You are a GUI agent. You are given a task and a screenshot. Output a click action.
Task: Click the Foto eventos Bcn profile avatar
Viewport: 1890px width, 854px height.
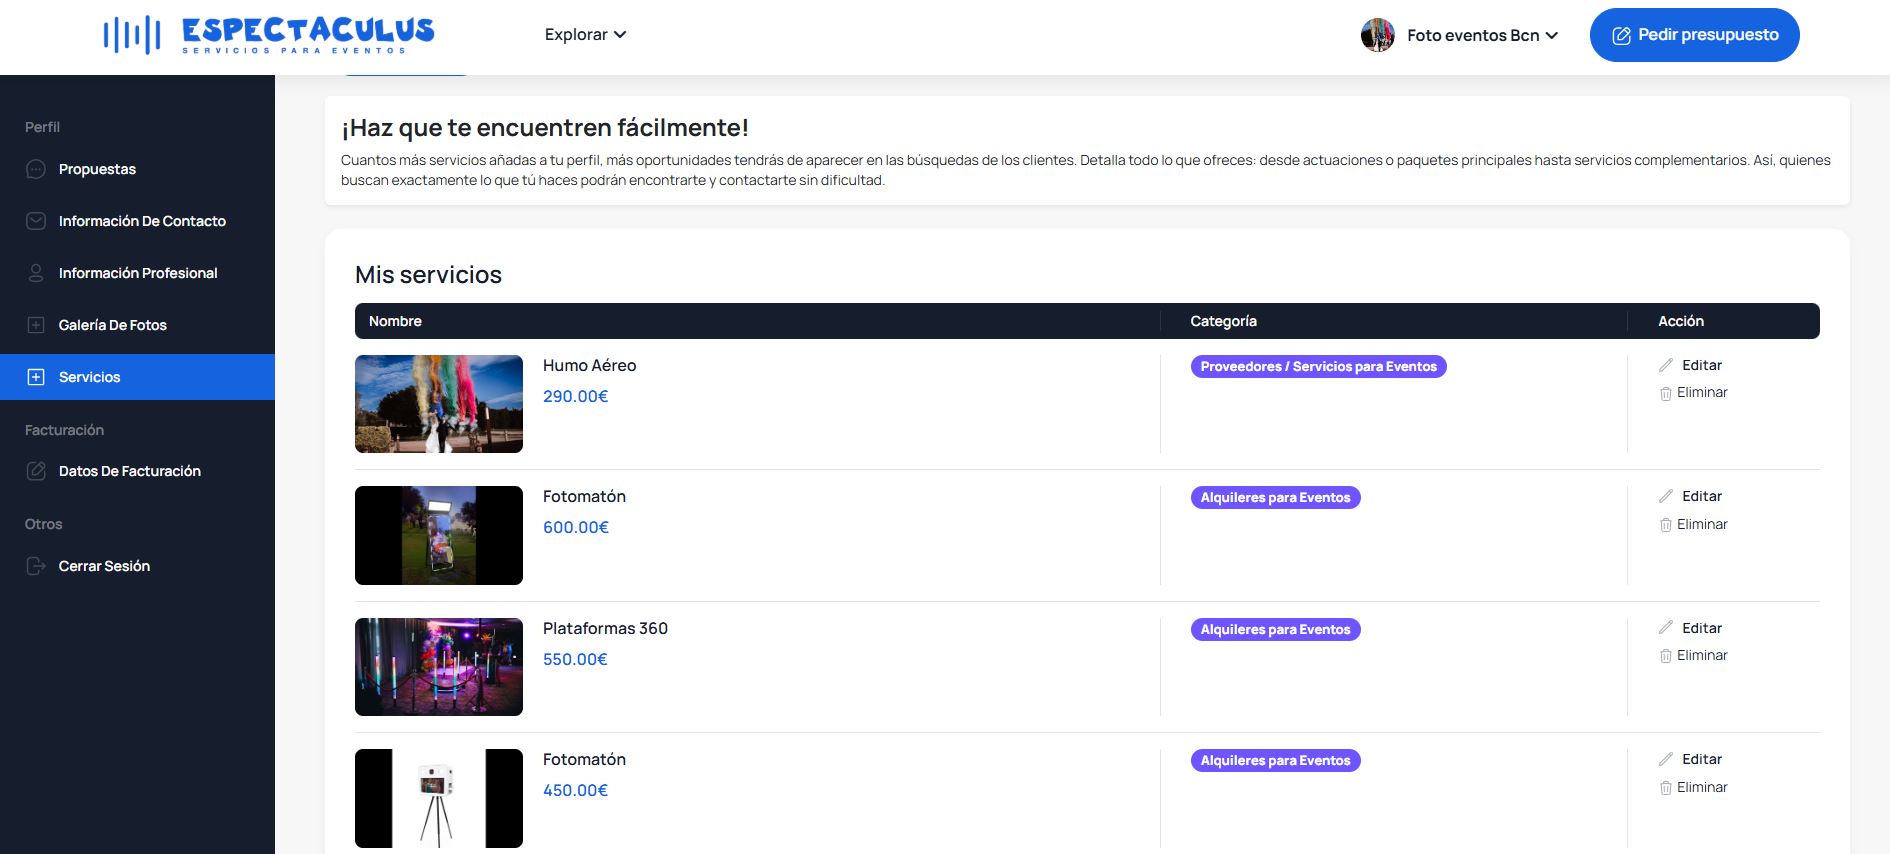(x=1377, y=35)
